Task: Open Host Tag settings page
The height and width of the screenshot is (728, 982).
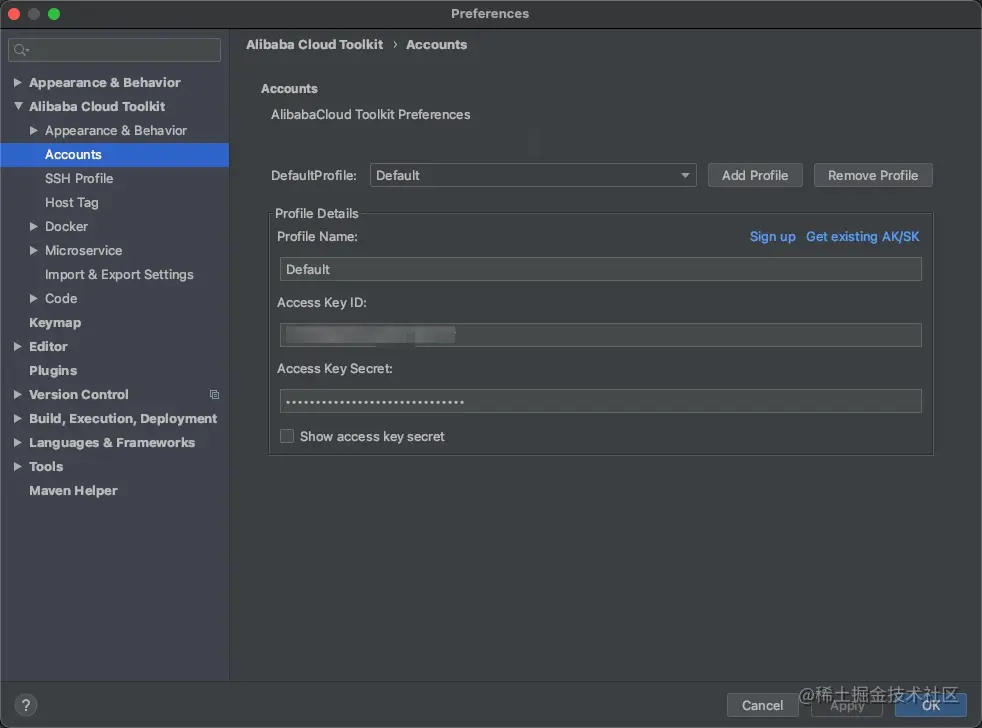Action: 71,202
